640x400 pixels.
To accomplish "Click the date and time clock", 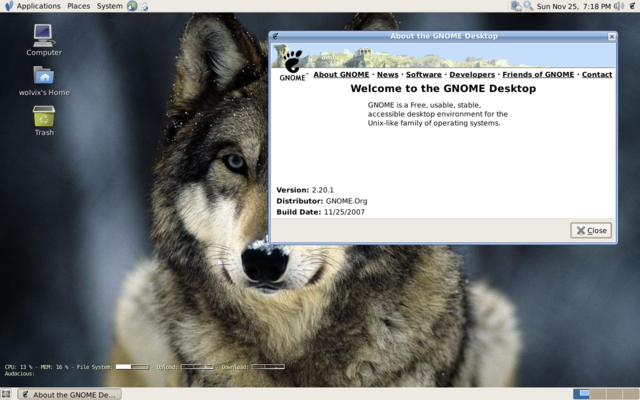I will [x=573, y=6].
